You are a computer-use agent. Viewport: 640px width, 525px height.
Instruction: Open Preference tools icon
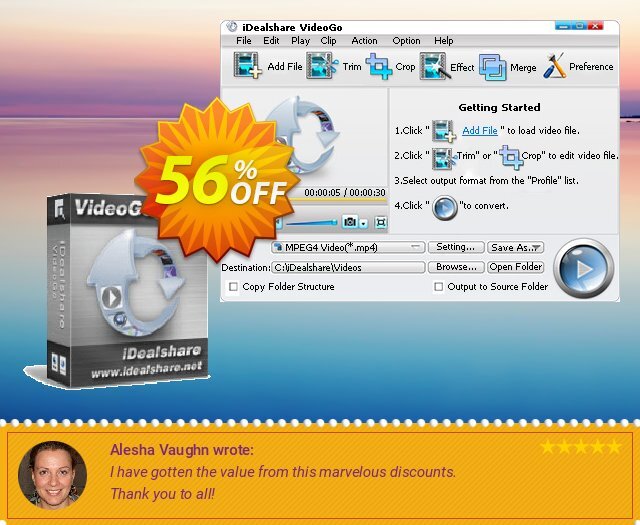click(555, 65)
